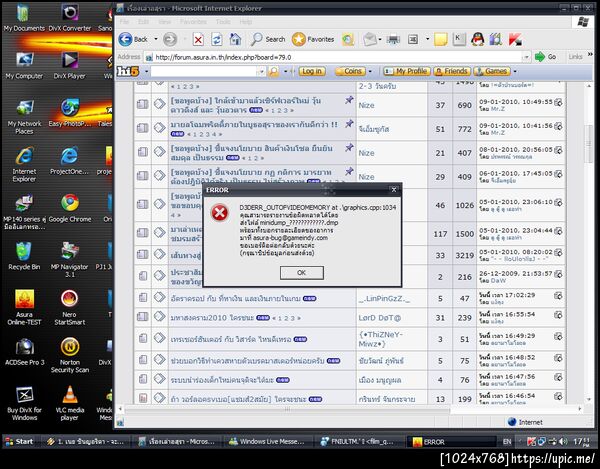
Task: Click EN language indicator in tray
Action: point(507,442)
